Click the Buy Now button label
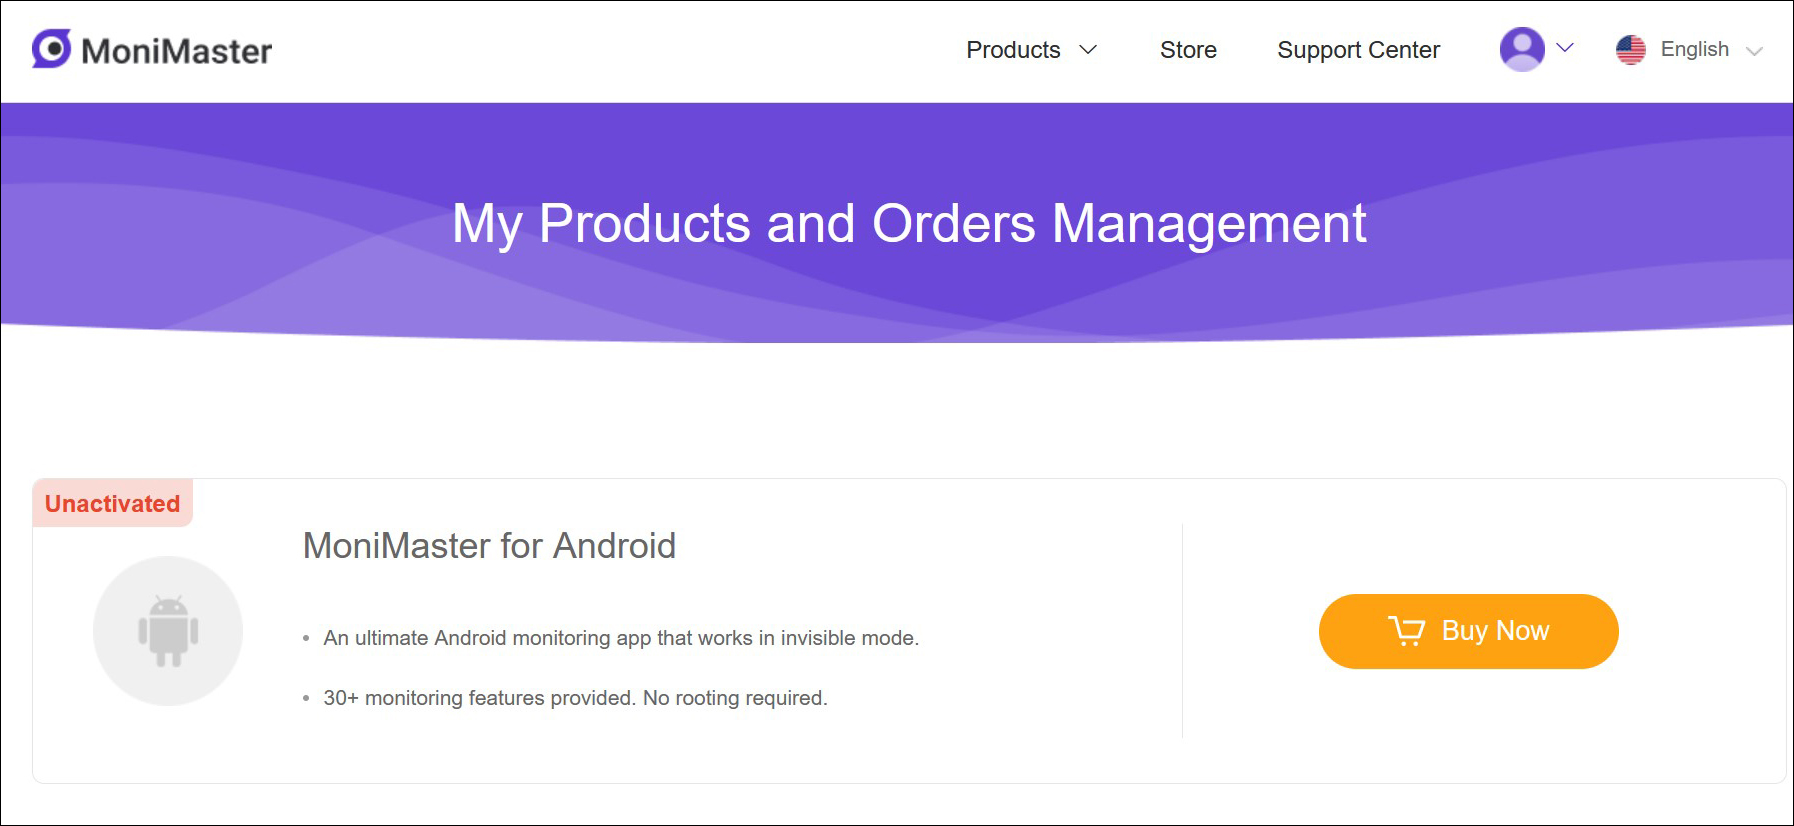The height and width of the screenshot is (826, 1794). (x=1495, y=631)
